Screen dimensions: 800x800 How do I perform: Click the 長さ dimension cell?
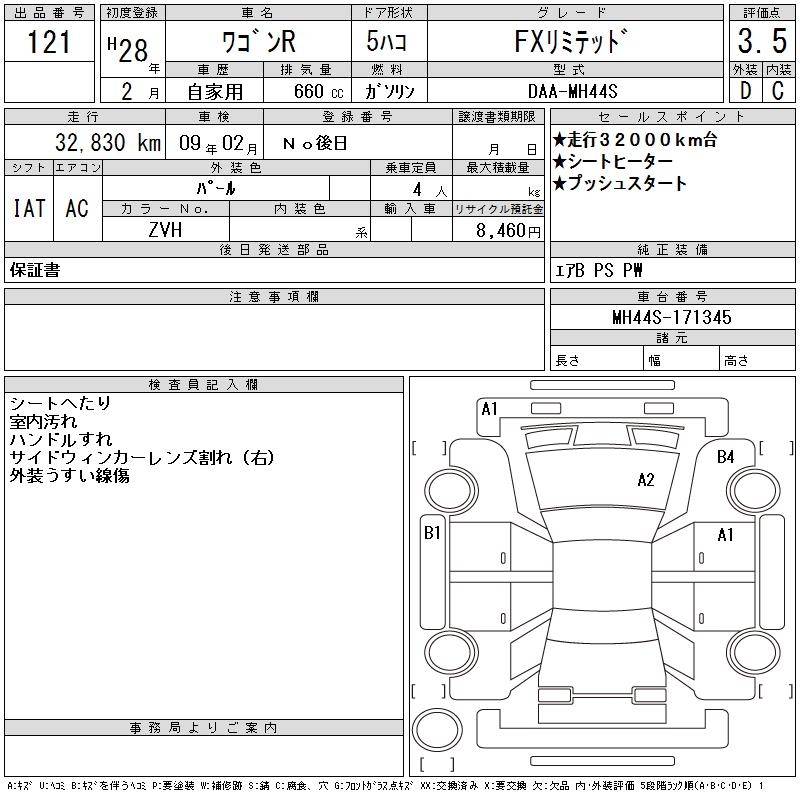(x=597, y=358)
